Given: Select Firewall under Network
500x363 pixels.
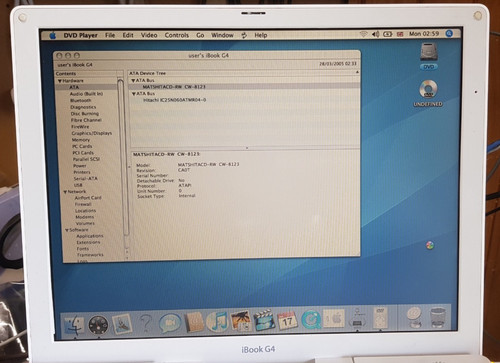Looking at the screenshot, I should (83, 204).
